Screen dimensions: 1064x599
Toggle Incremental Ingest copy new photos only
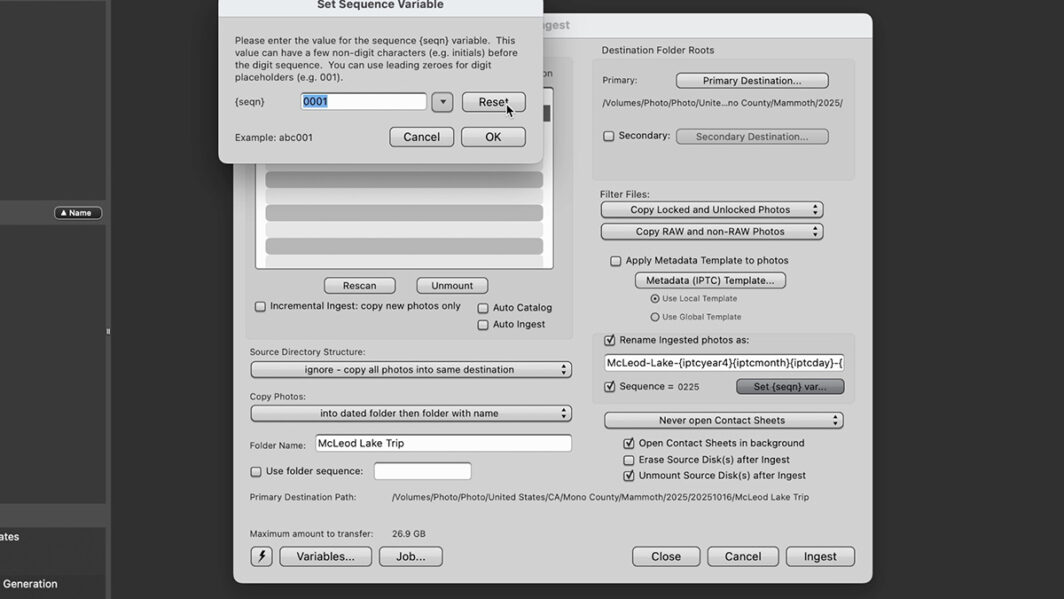tap(261, 306)
